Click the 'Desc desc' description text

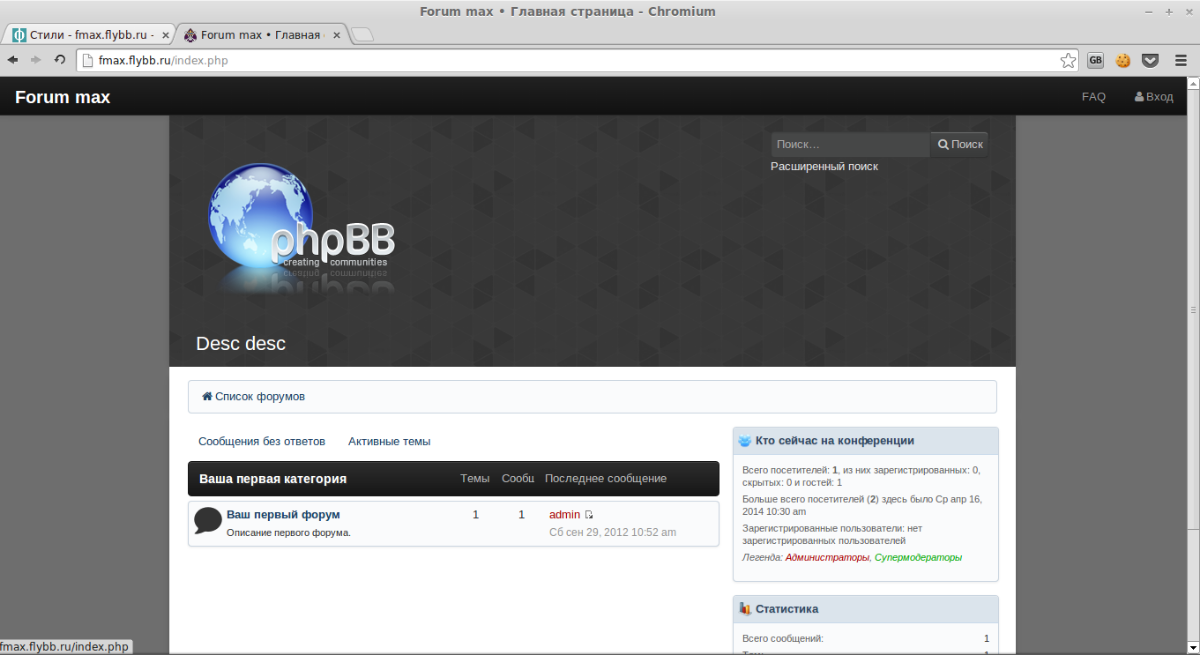click(x=241, y=344)
